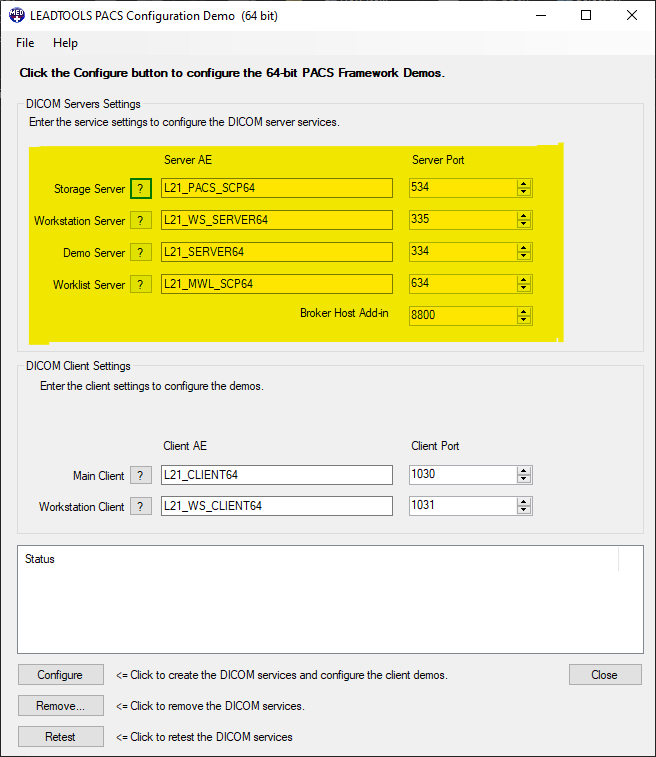
Task: Open the Help menu
Action: 65,43
